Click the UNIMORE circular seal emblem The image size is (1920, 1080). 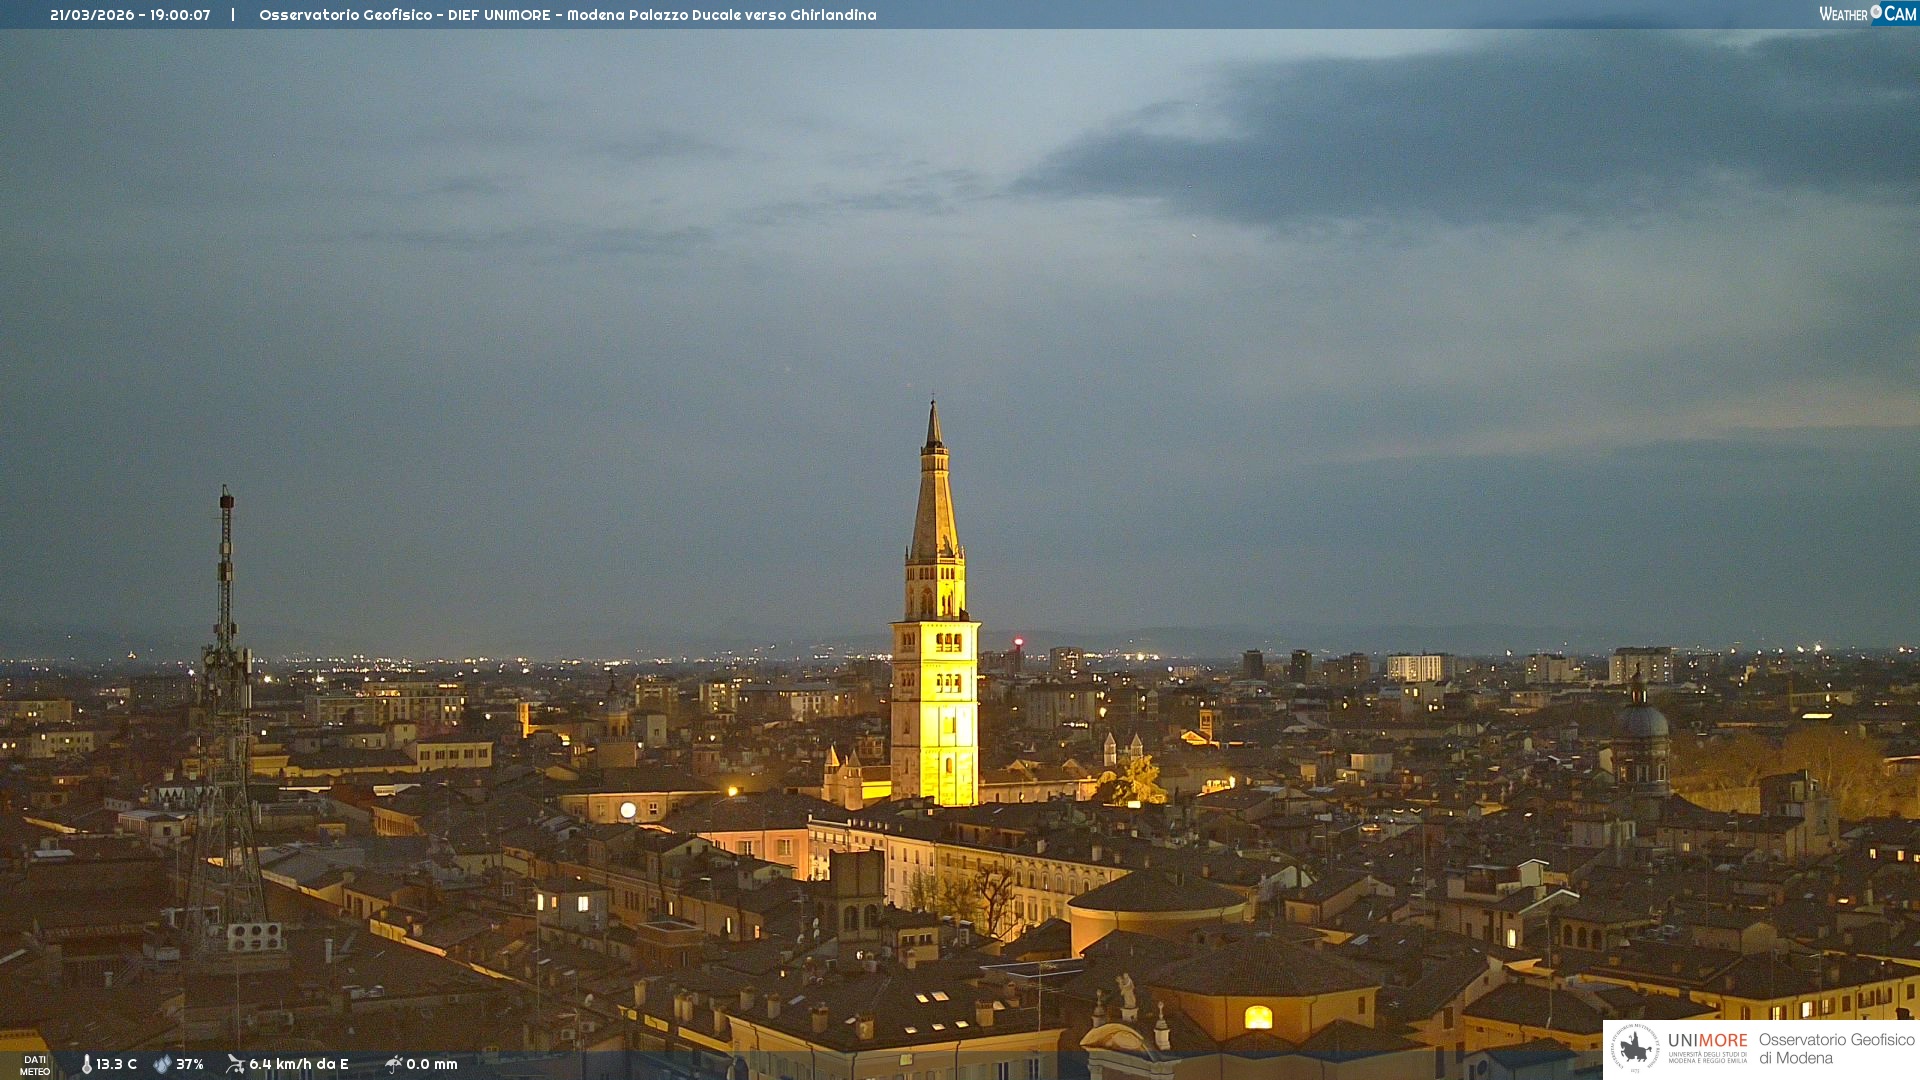(1635, 1049)
